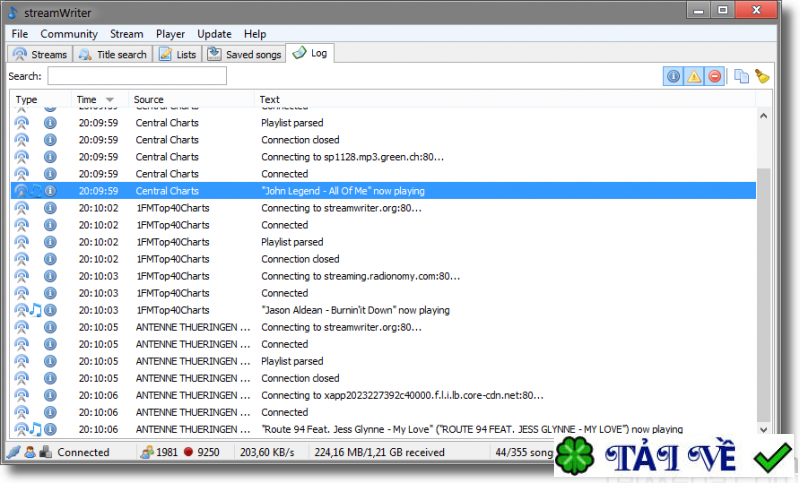
Task: Open the Player menu
Action: (170, 34)
